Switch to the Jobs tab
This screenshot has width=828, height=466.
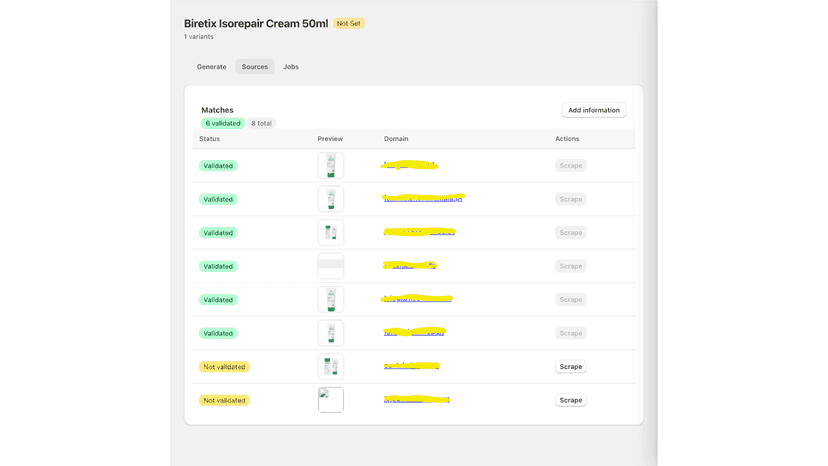[x=291, y=67]
